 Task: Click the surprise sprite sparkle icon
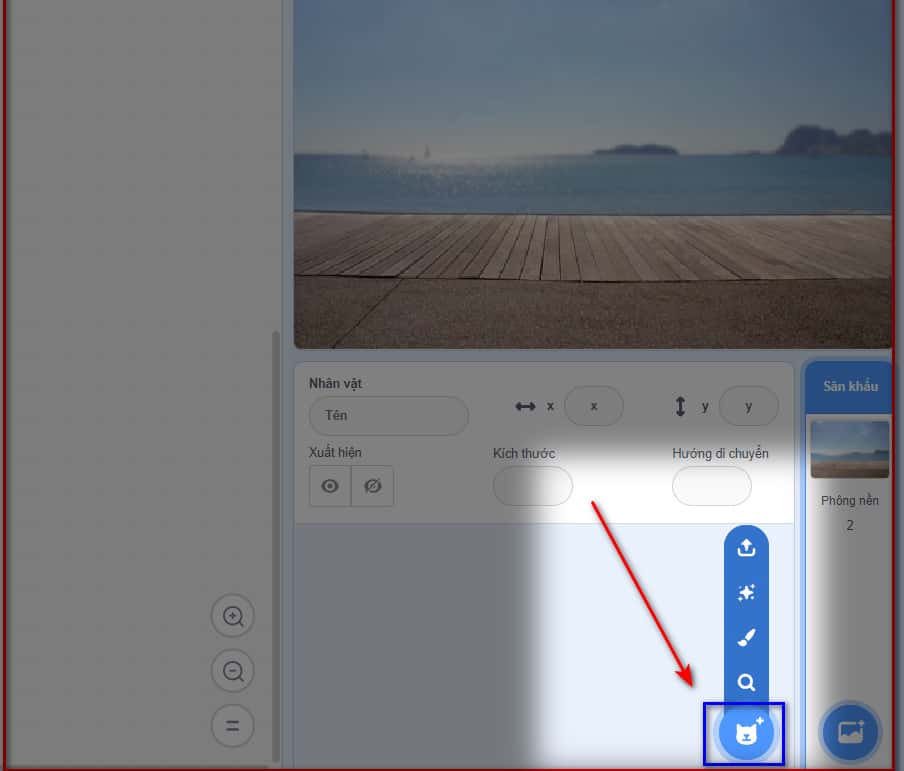(x=746, y=593)
